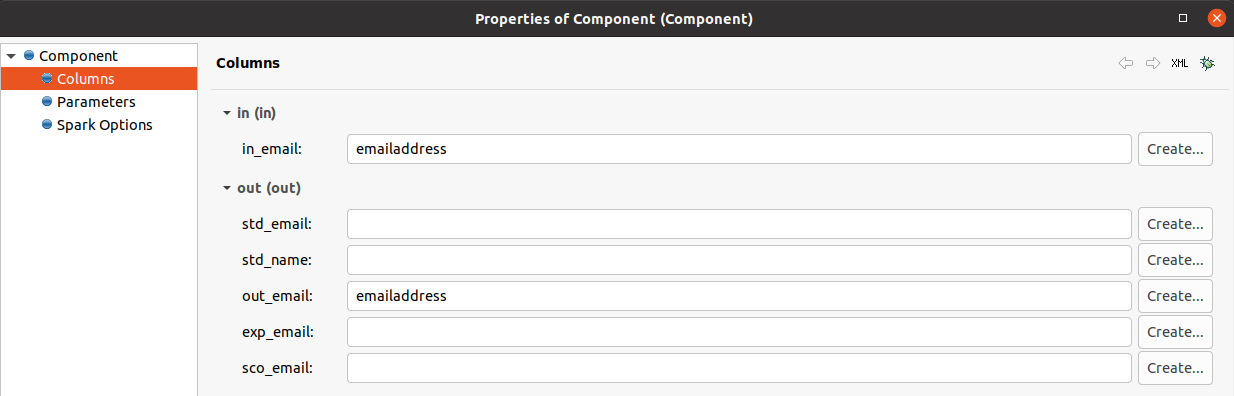Click the Parameters sphere icon
The height and width of the screenshot is (396, 1234).
pyautogui.click(x=47, y=101)
